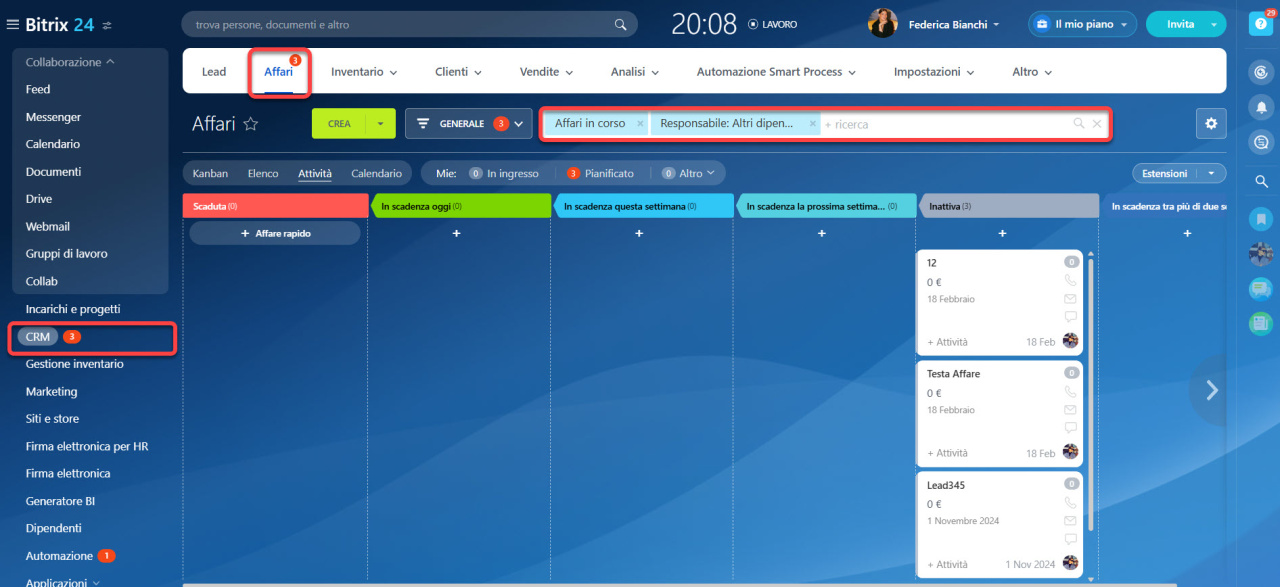Click chat icon on Lead345 card
The image size is (1280, 587).
[1071, 539]
